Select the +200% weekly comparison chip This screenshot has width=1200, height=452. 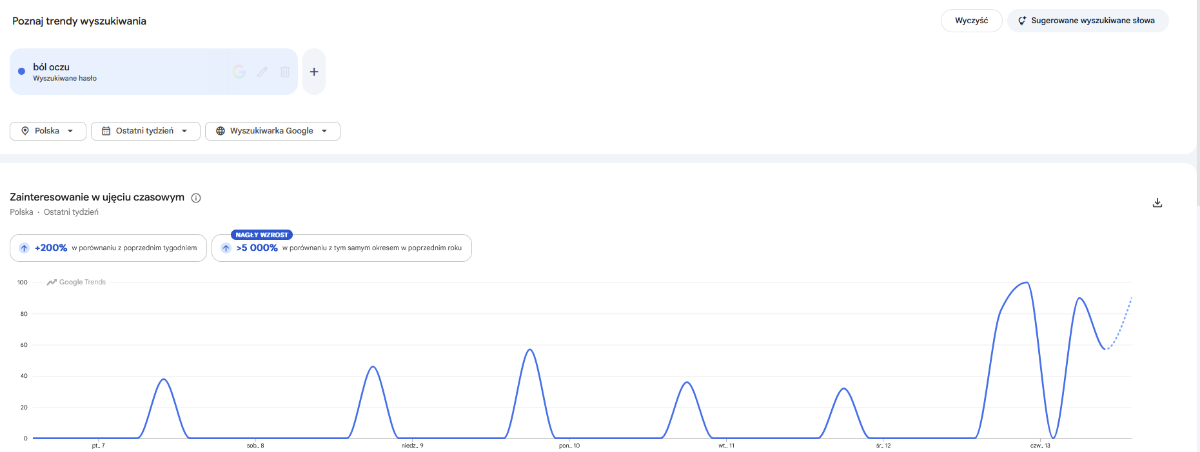pos(109,248)
